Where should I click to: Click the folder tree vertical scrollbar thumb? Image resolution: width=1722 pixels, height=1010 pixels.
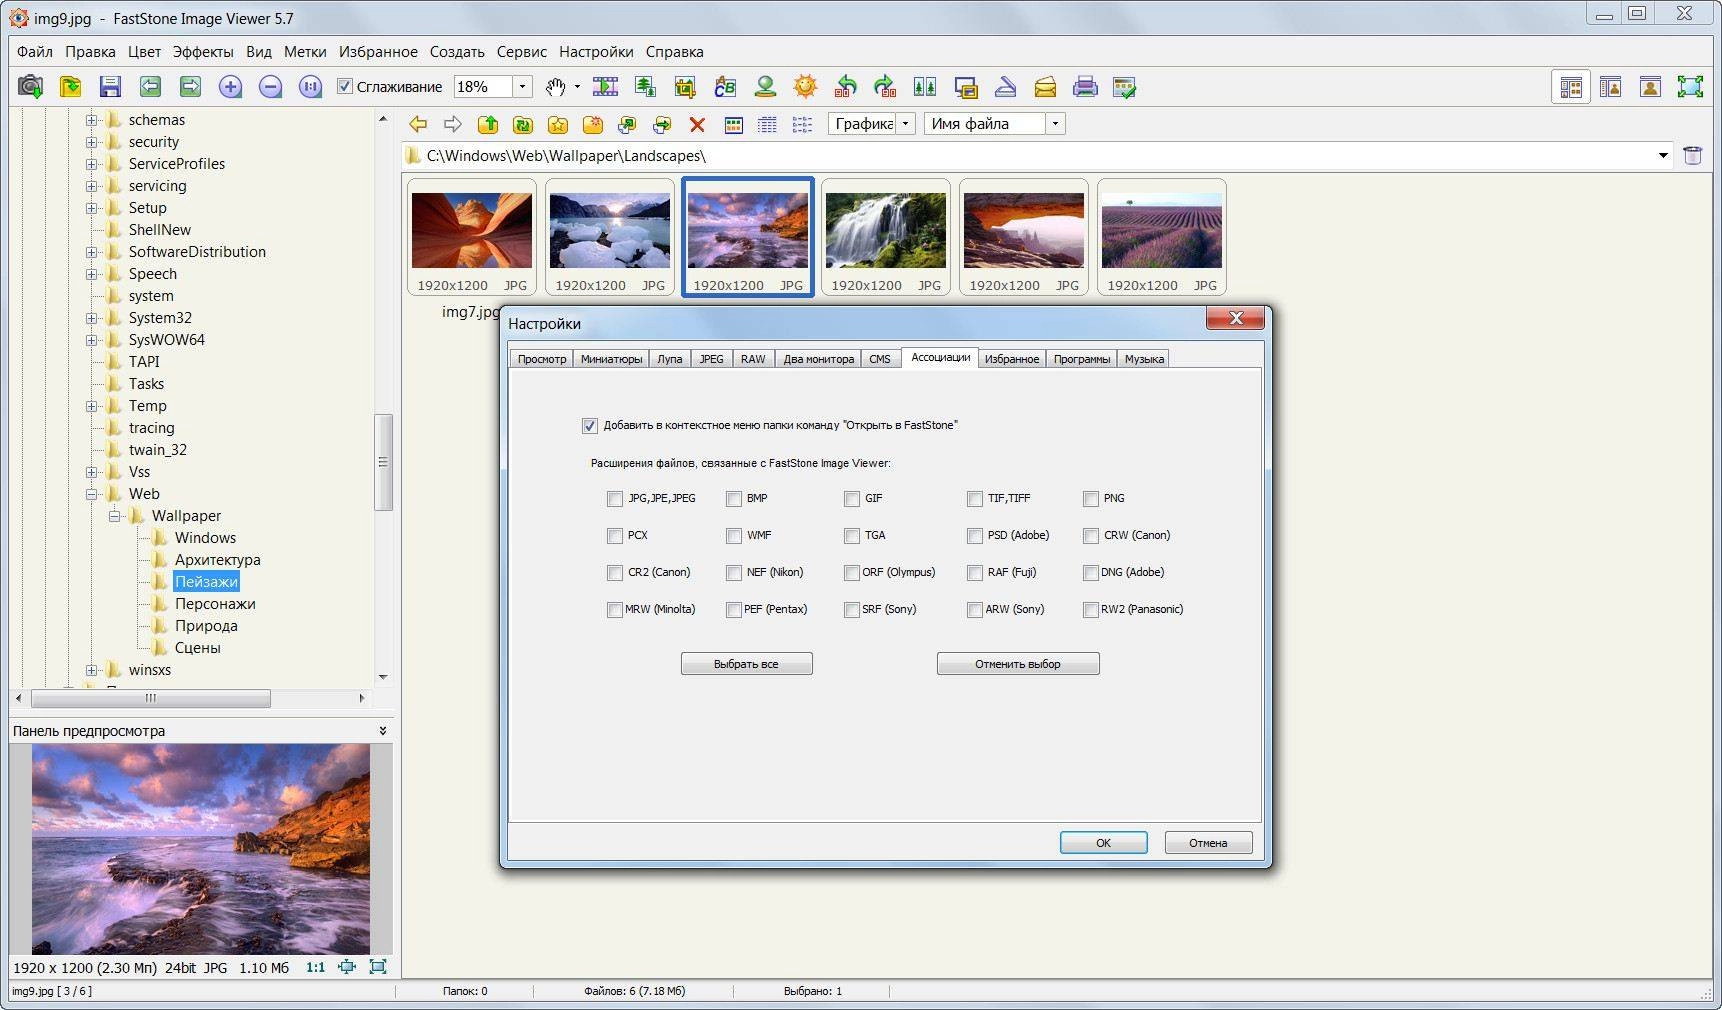tap(383, 462)
